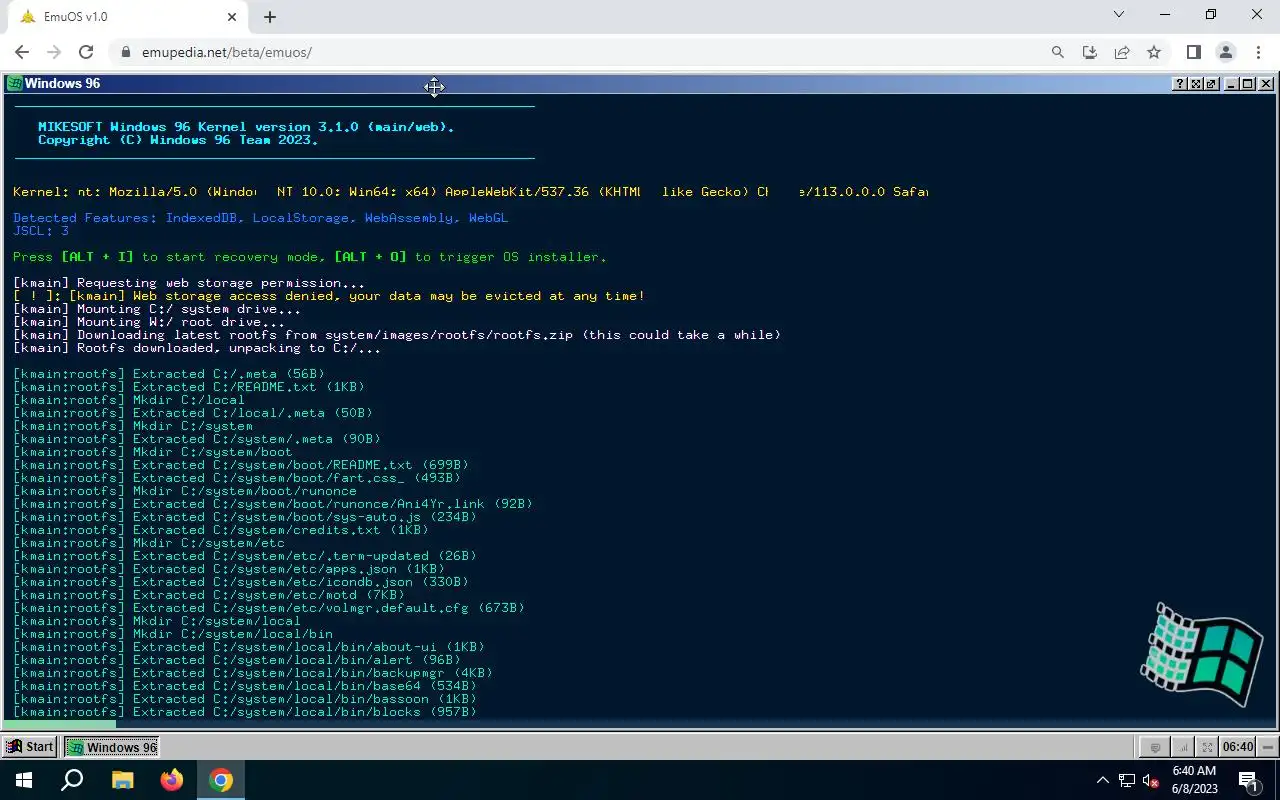Click 'Mounting W:/ root drive' line
Viewport: 1280px width, 800px height.
tap(149, 322)
